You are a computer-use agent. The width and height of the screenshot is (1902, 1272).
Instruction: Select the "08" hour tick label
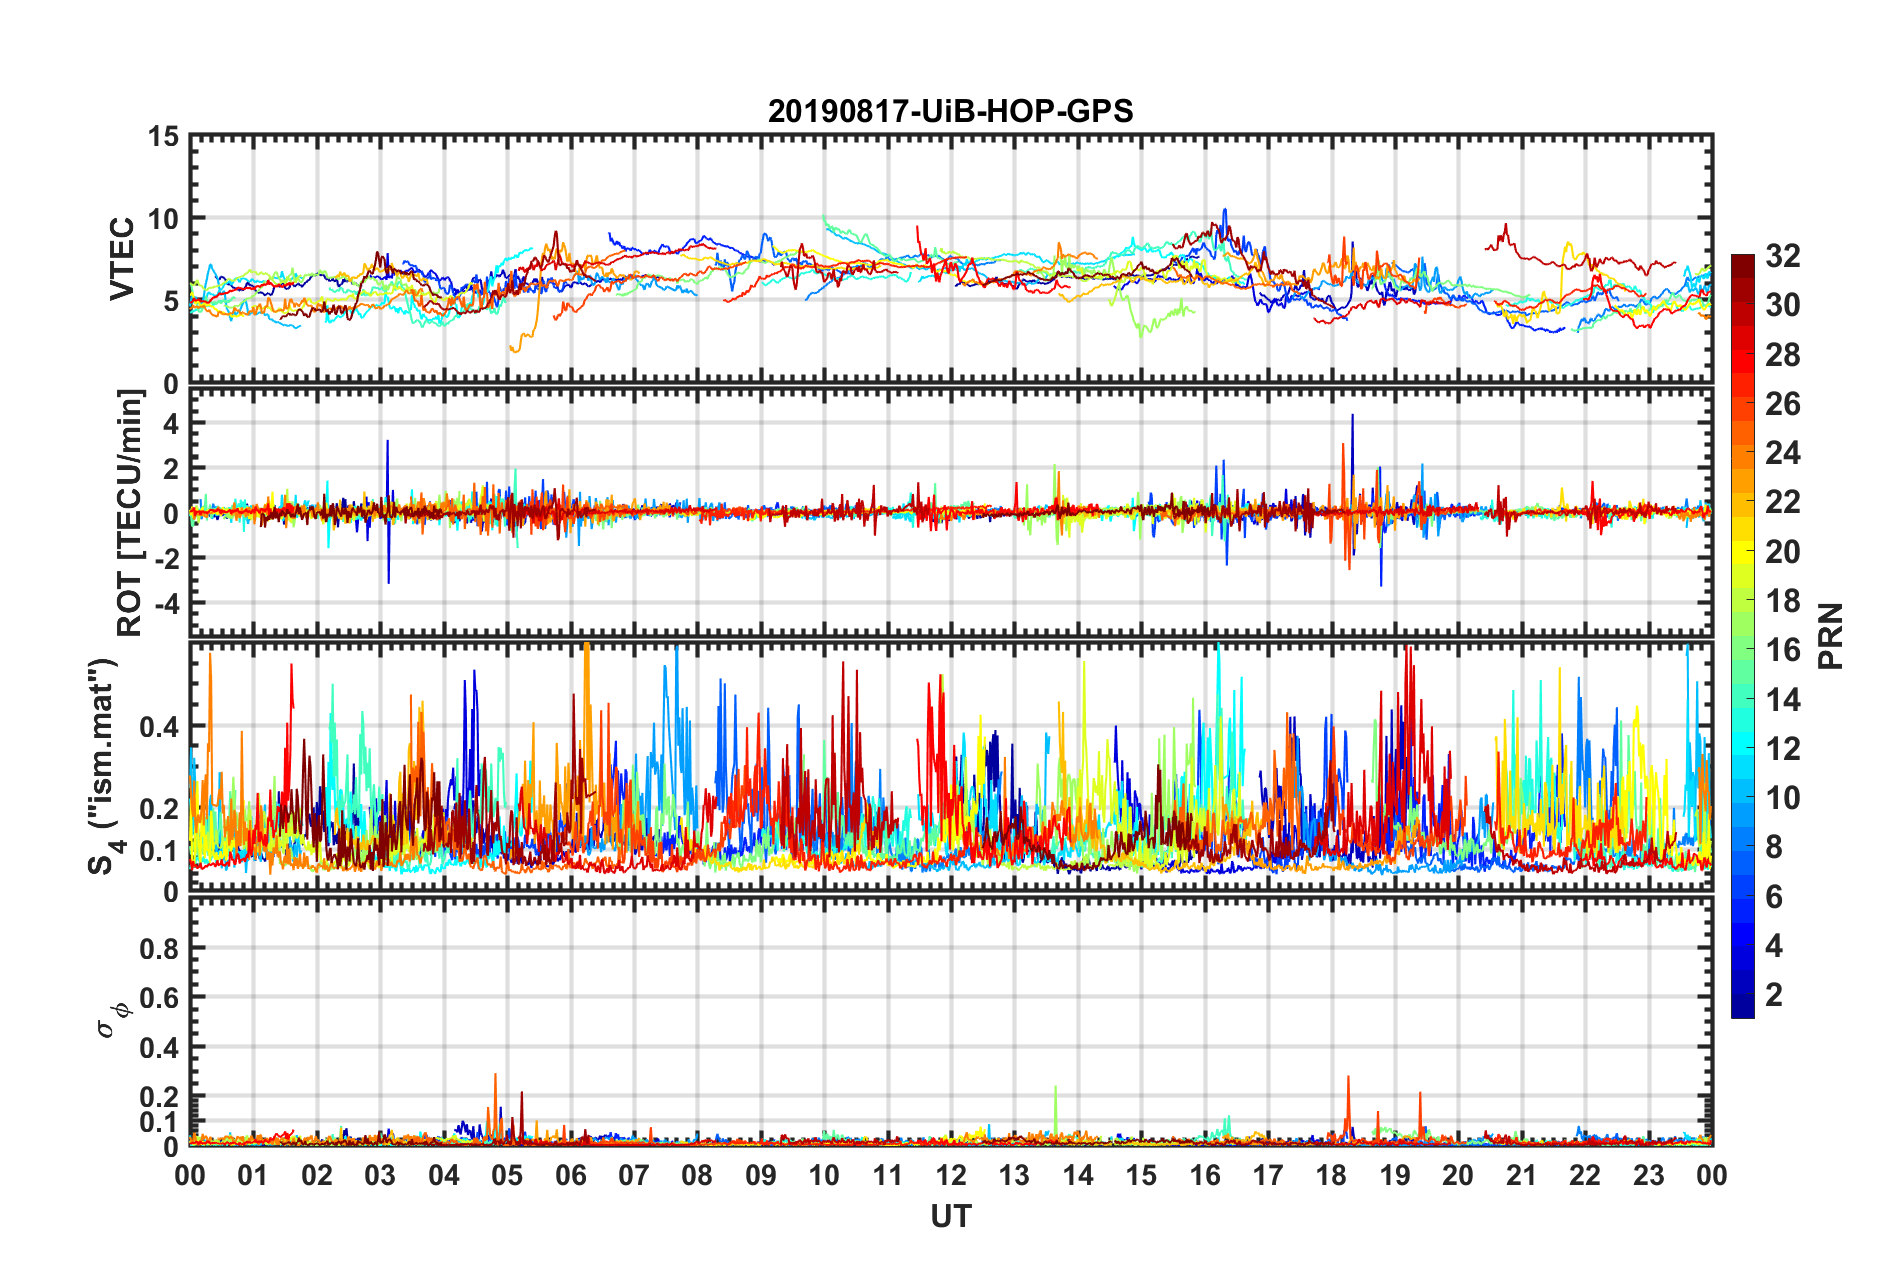coord(697,1175)
